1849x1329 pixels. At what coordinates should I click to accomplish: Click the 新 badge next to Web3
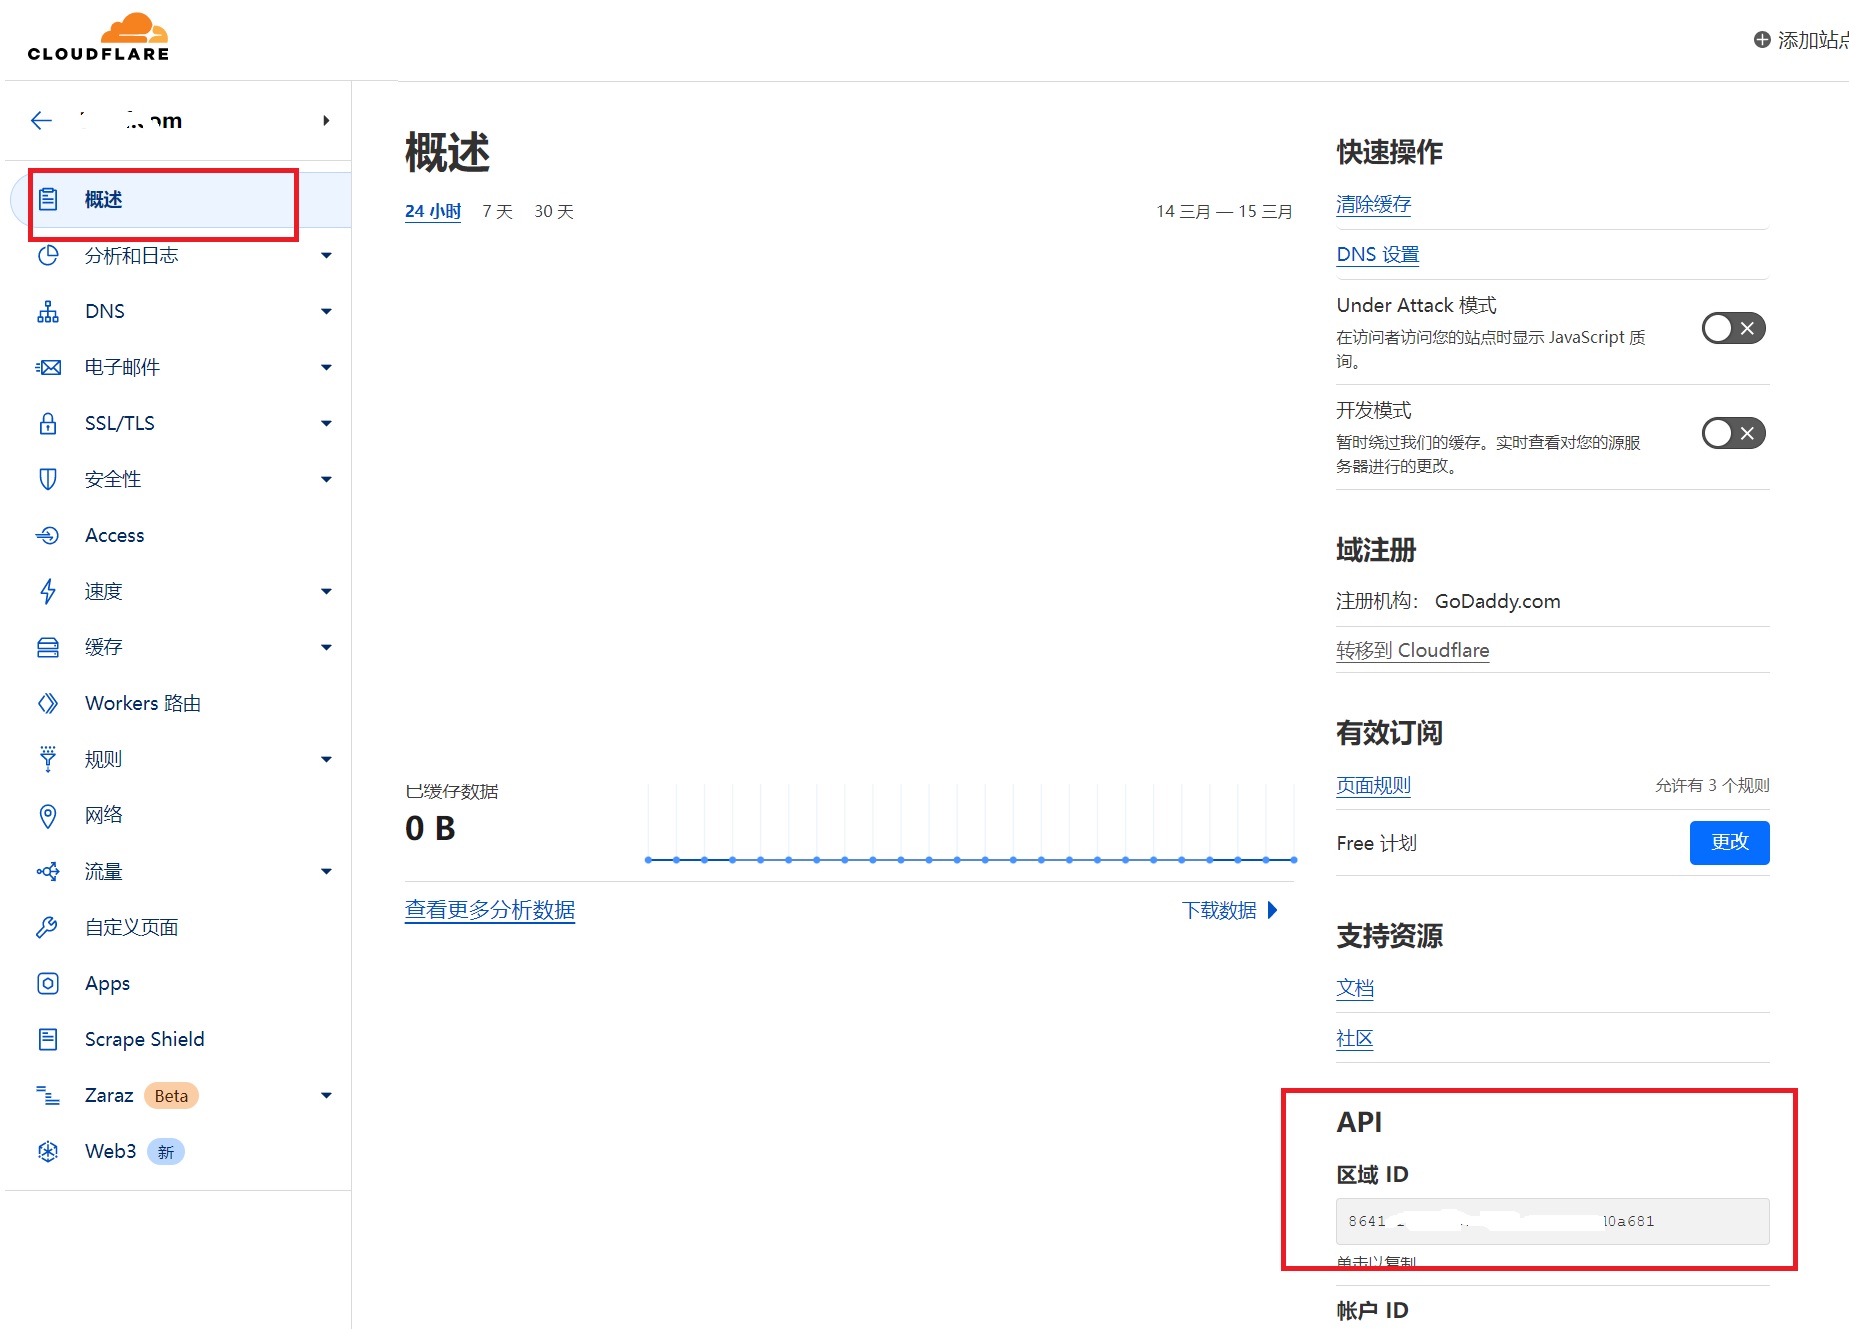click(x=166, y=1152)
